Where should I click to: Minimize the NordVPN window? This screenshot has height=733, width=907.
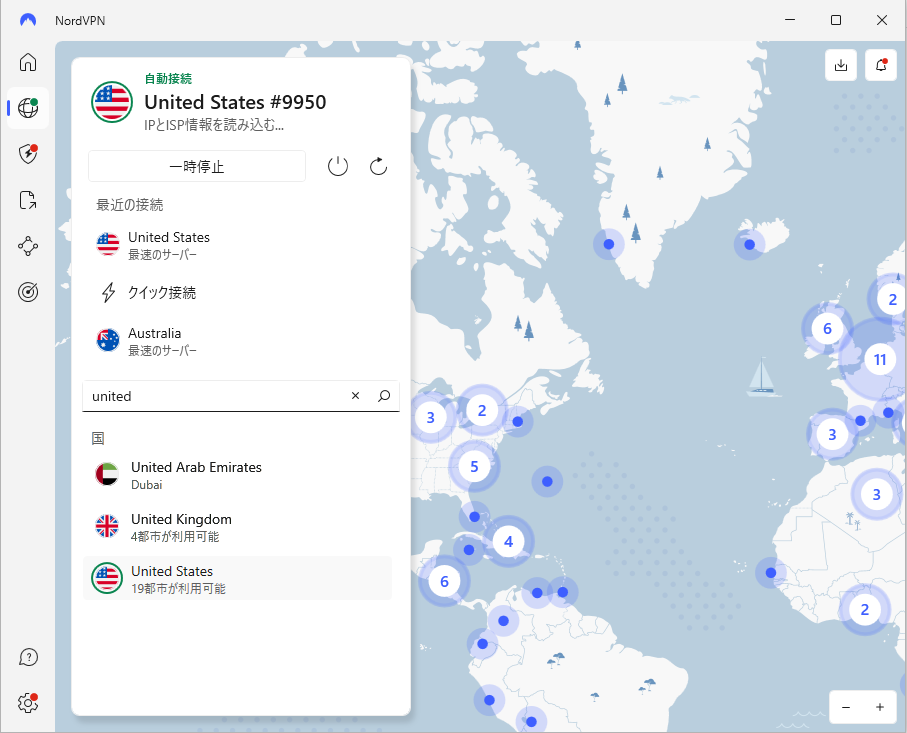[x=790, y=20]
